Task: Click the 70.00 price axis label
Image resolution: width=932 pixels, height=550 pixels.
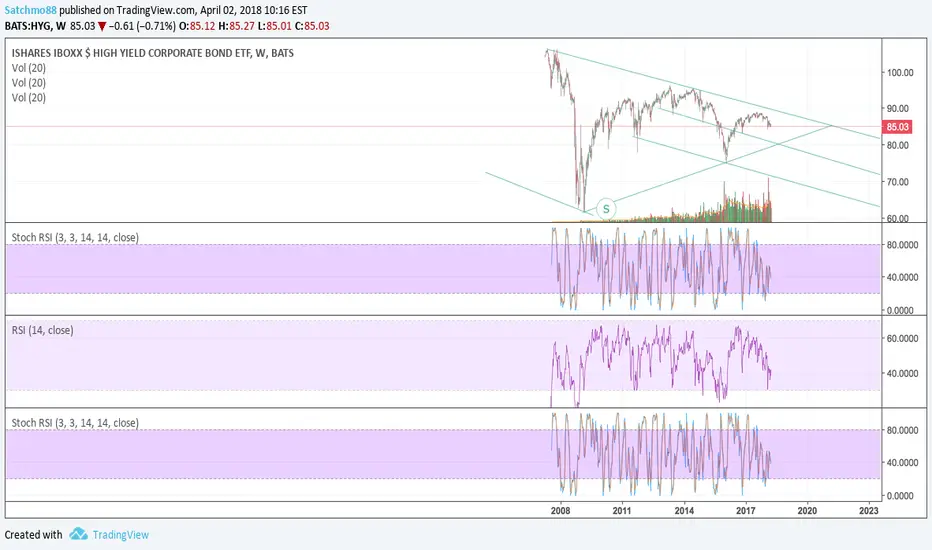Action: (898, 182)
